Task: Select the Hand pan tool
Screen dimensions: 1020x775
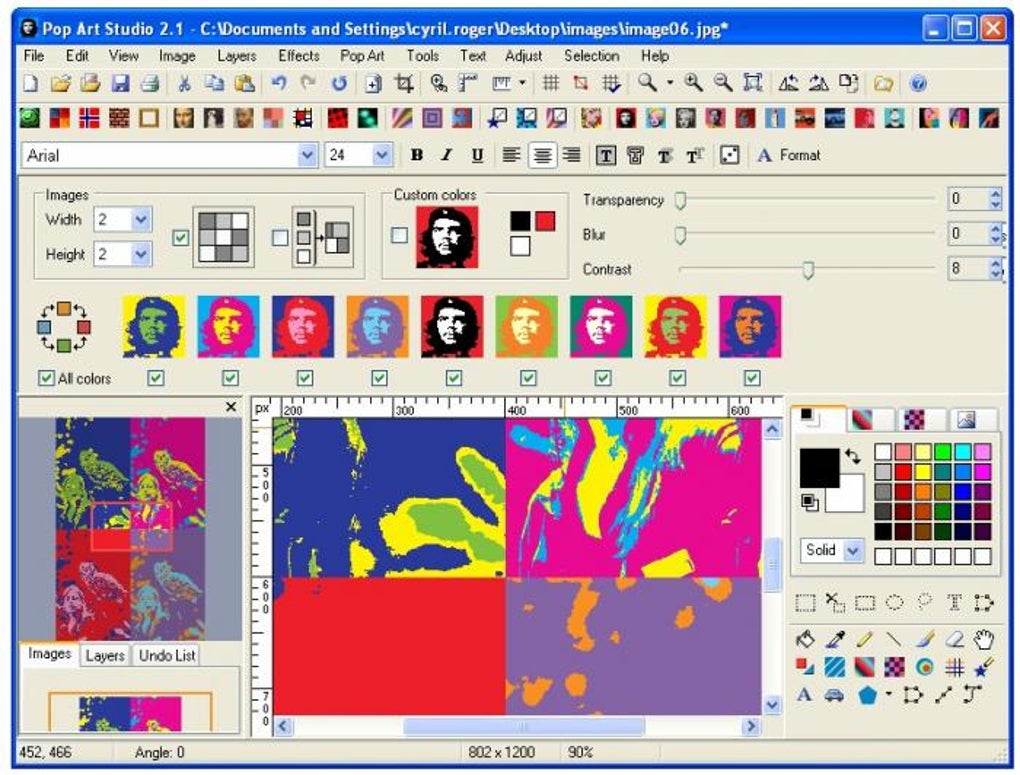Action: (984, 640)
